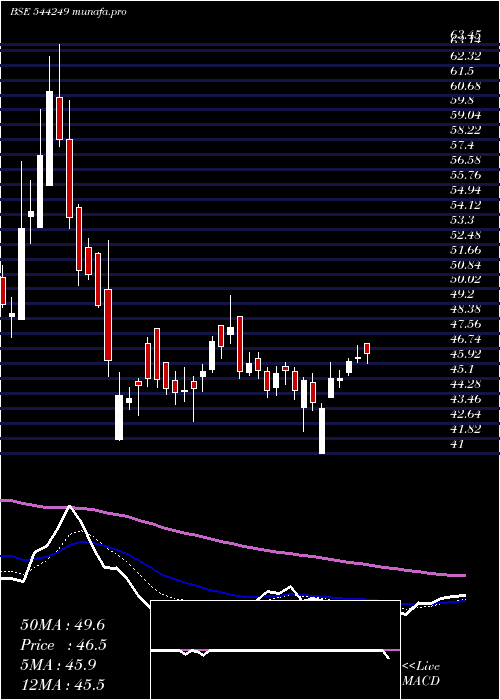Pick the 52.48 price axis value
The height and width of the screenshot is (700, 500).
click(466, 235)
